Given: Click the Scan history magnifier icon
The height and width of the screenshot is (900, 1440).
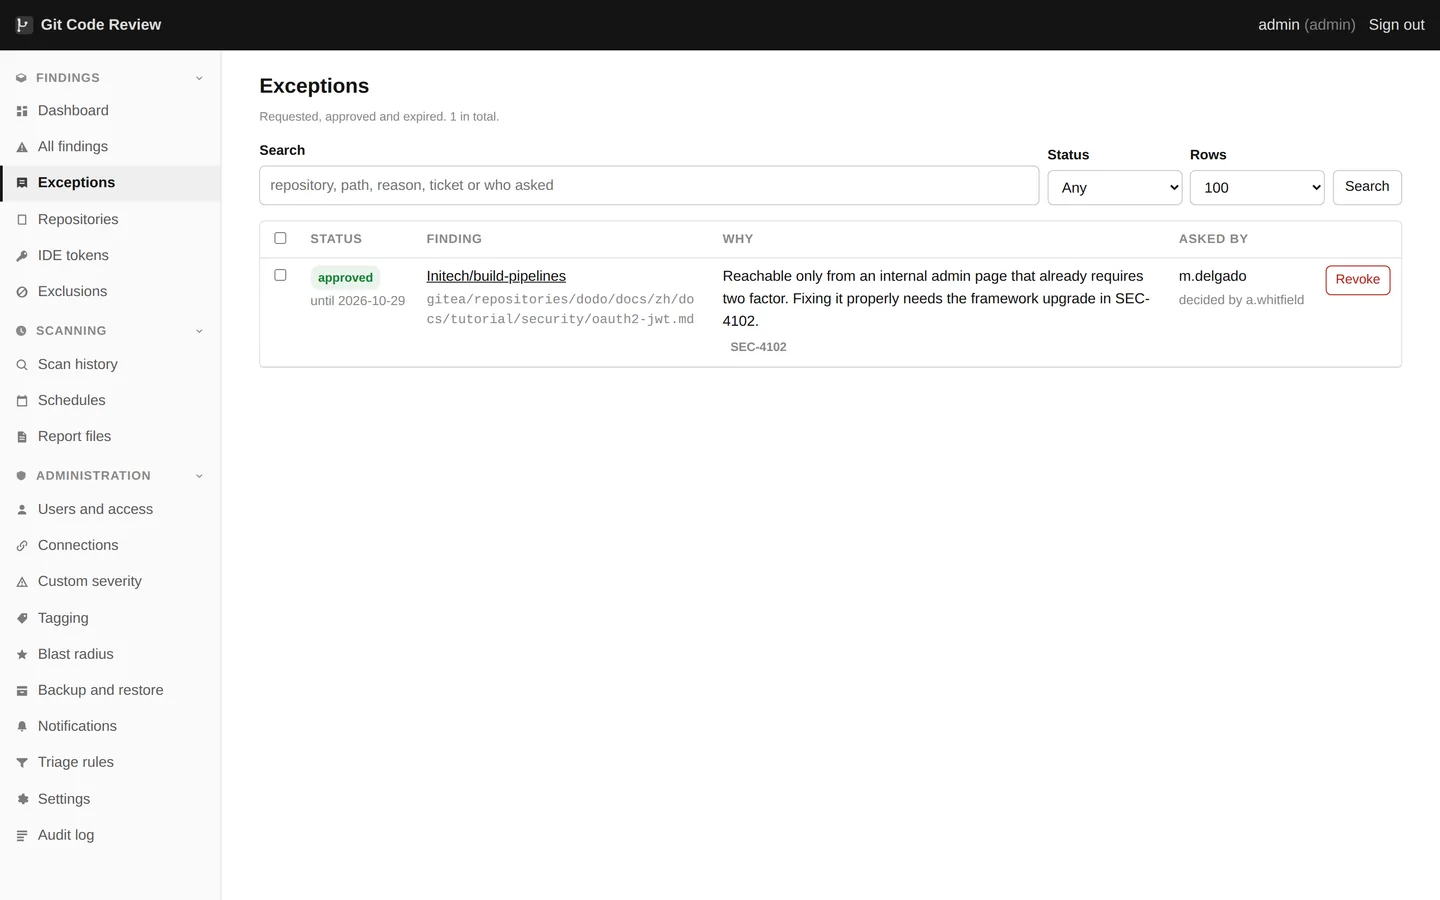Looking at the screenshot, I should click(22, 365).
